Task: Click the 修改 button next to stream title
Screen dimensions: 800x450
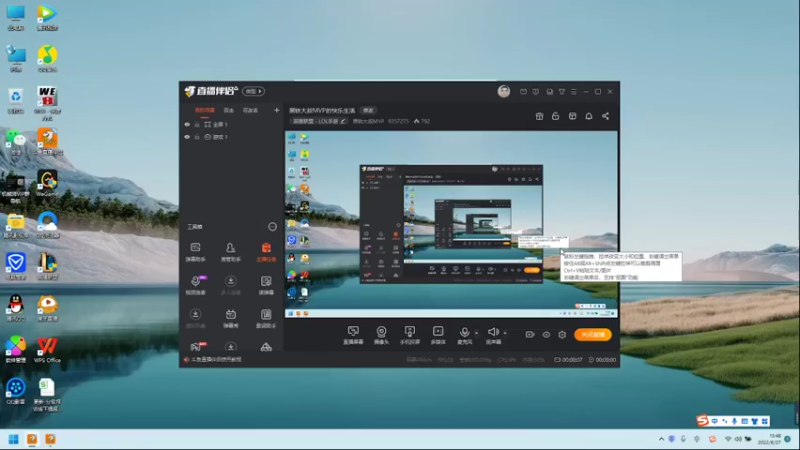Action: [x=368, y=110]
